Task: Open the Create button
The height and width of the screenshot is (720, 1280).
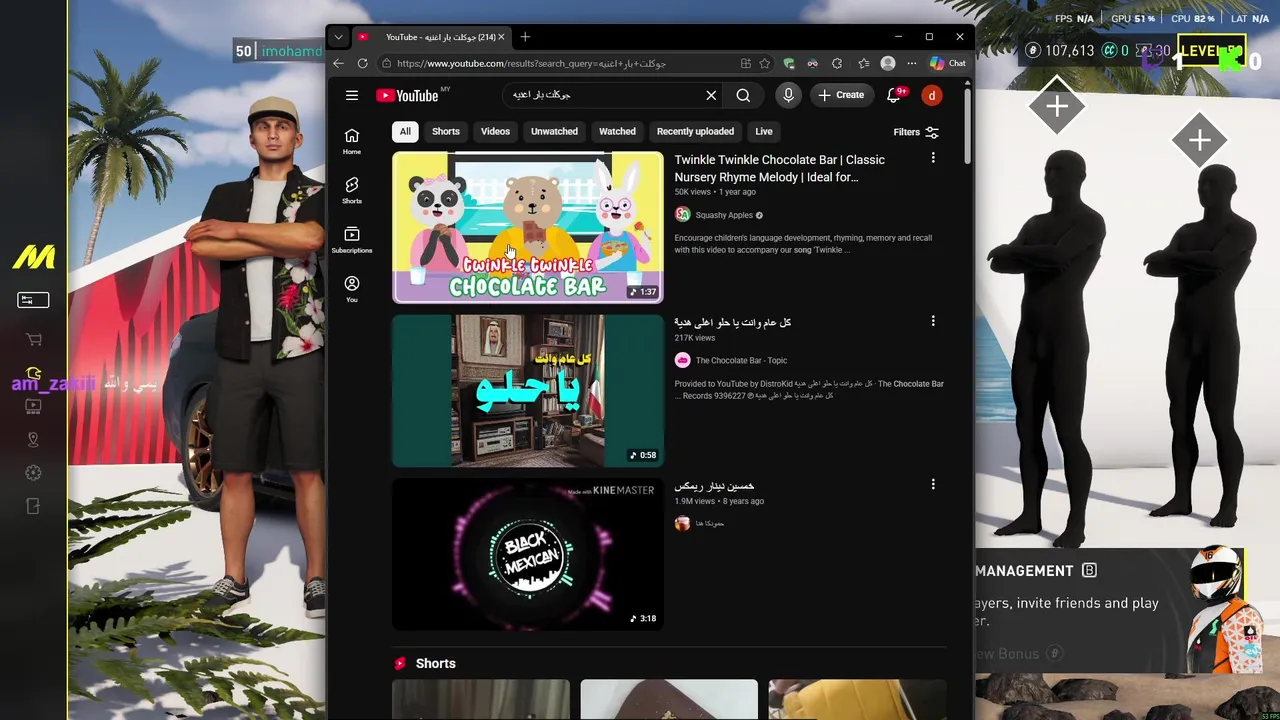Action: [840, 95]
